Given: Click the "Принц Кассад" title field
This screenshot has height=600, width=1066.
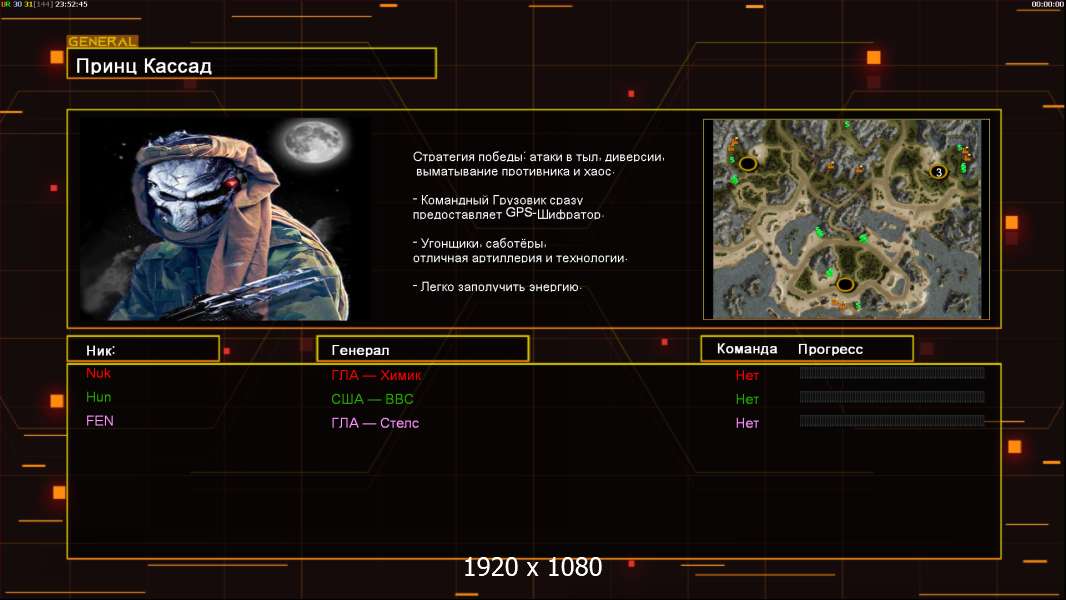Looking at the screenshot, I should 252,63.
